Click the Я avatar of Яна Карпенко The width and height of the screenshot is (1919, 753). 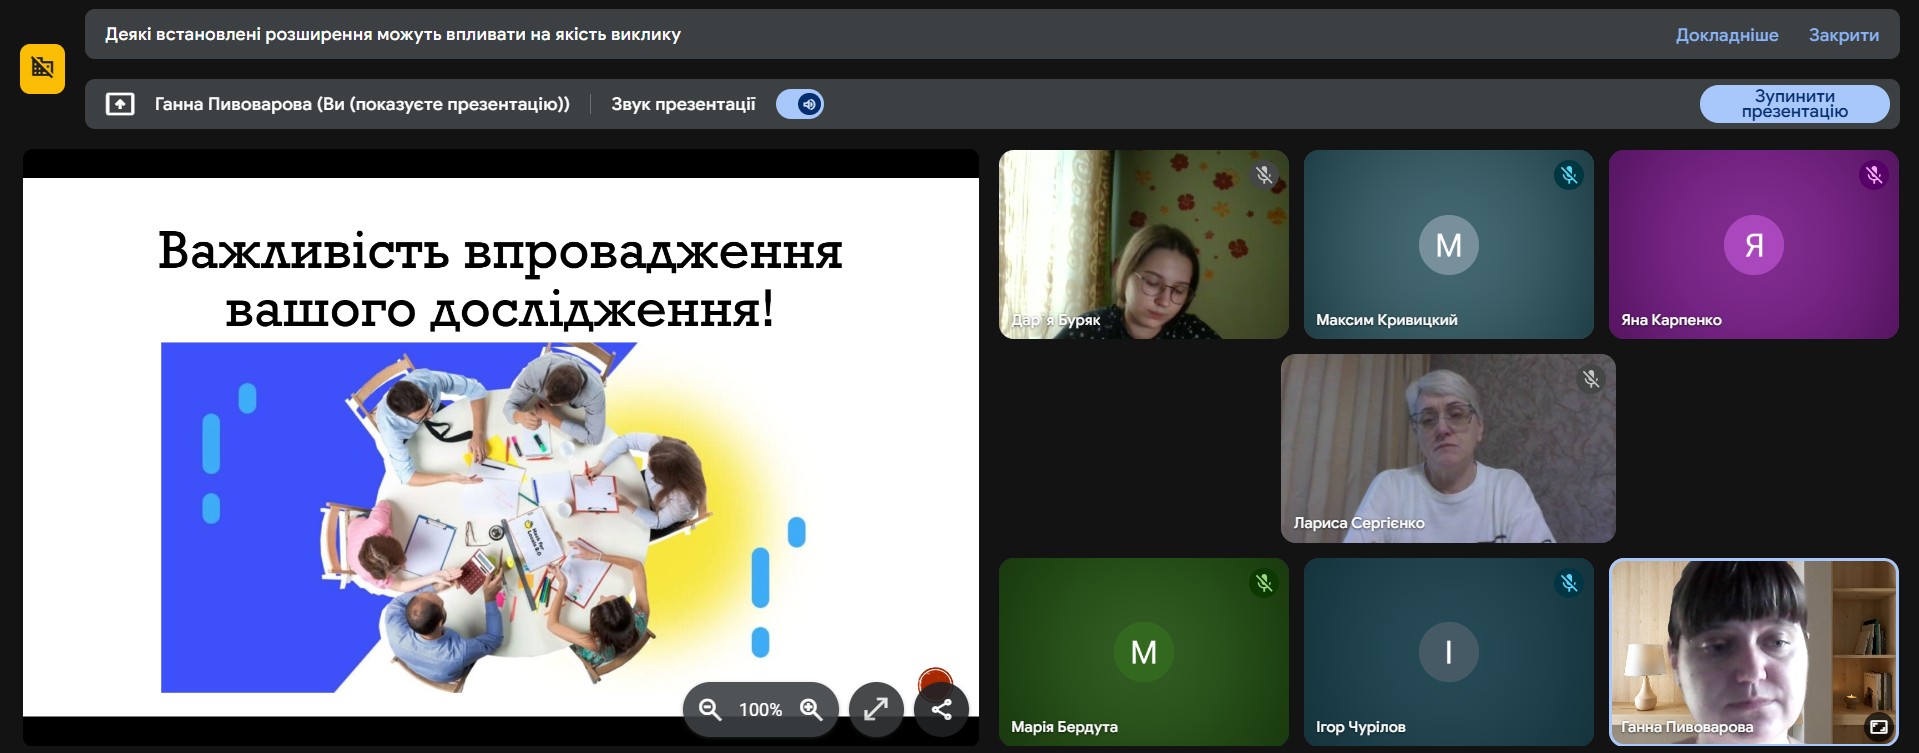[x=1753, y=245]
